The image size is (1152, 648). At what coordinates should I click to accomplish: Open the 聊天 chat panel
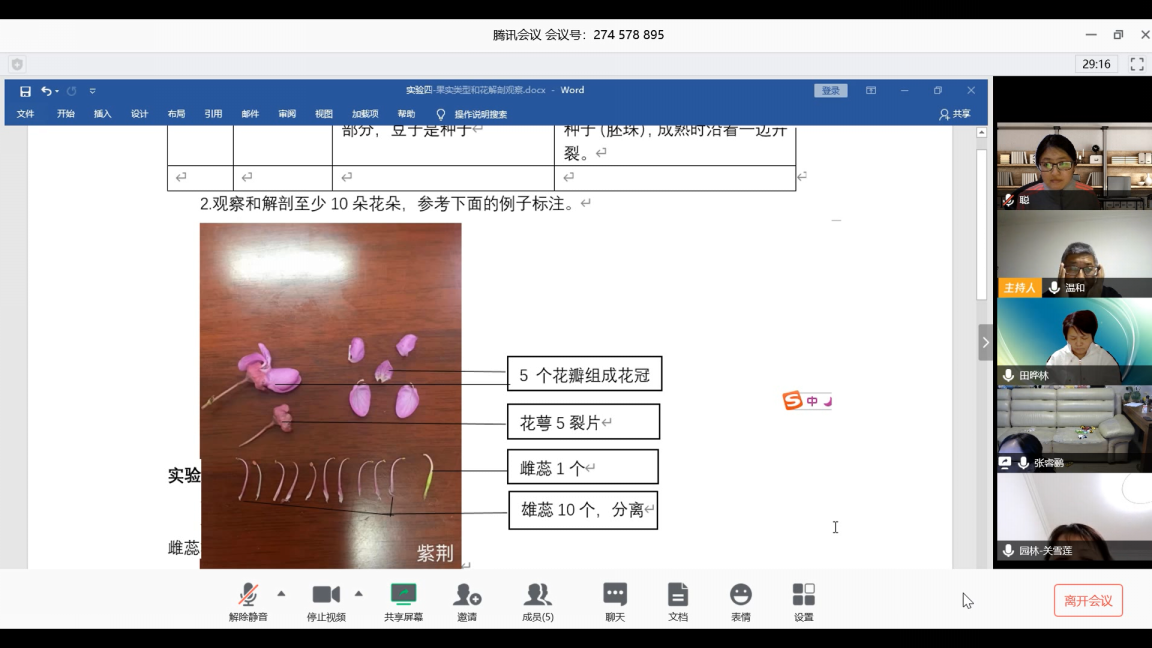[615, 602]
